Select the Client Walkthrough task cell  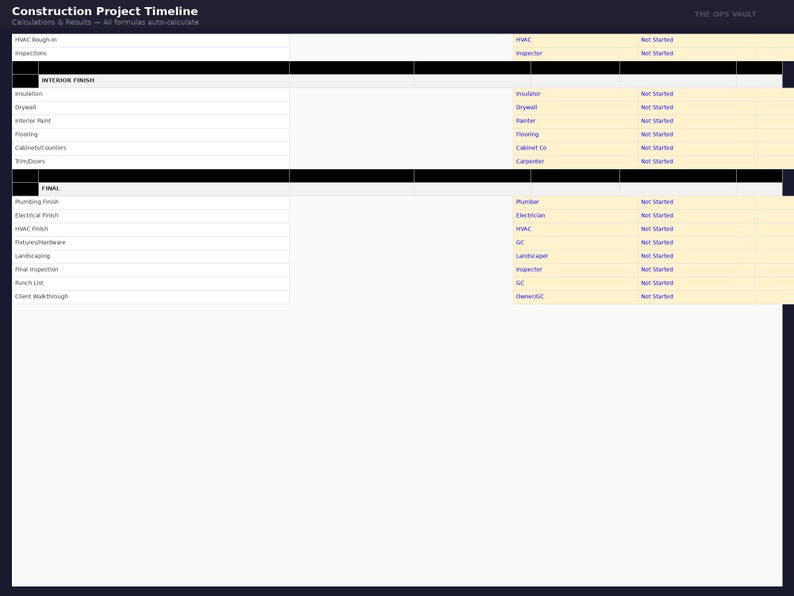150,297
